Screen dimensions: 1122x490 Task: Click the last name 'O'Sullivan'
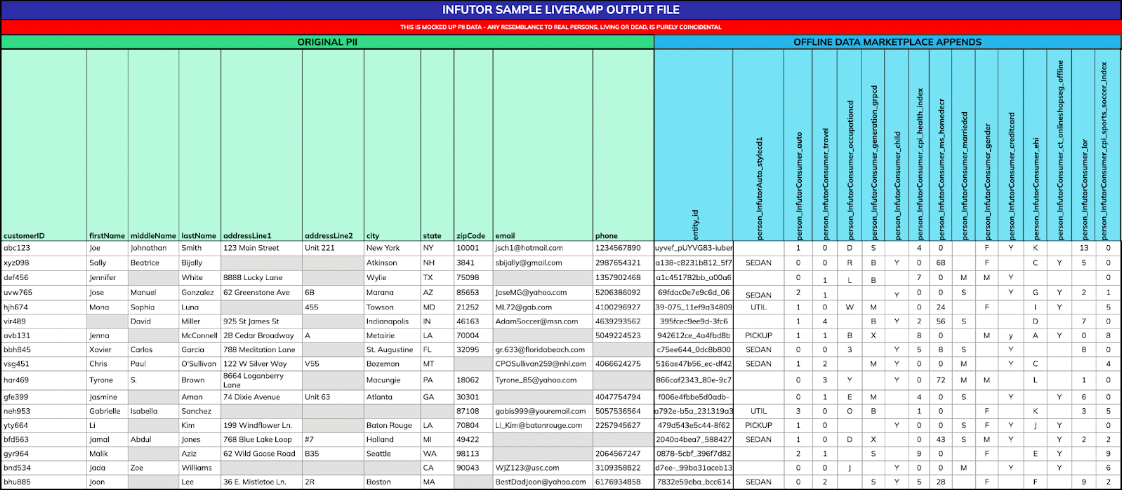point(200,363)
